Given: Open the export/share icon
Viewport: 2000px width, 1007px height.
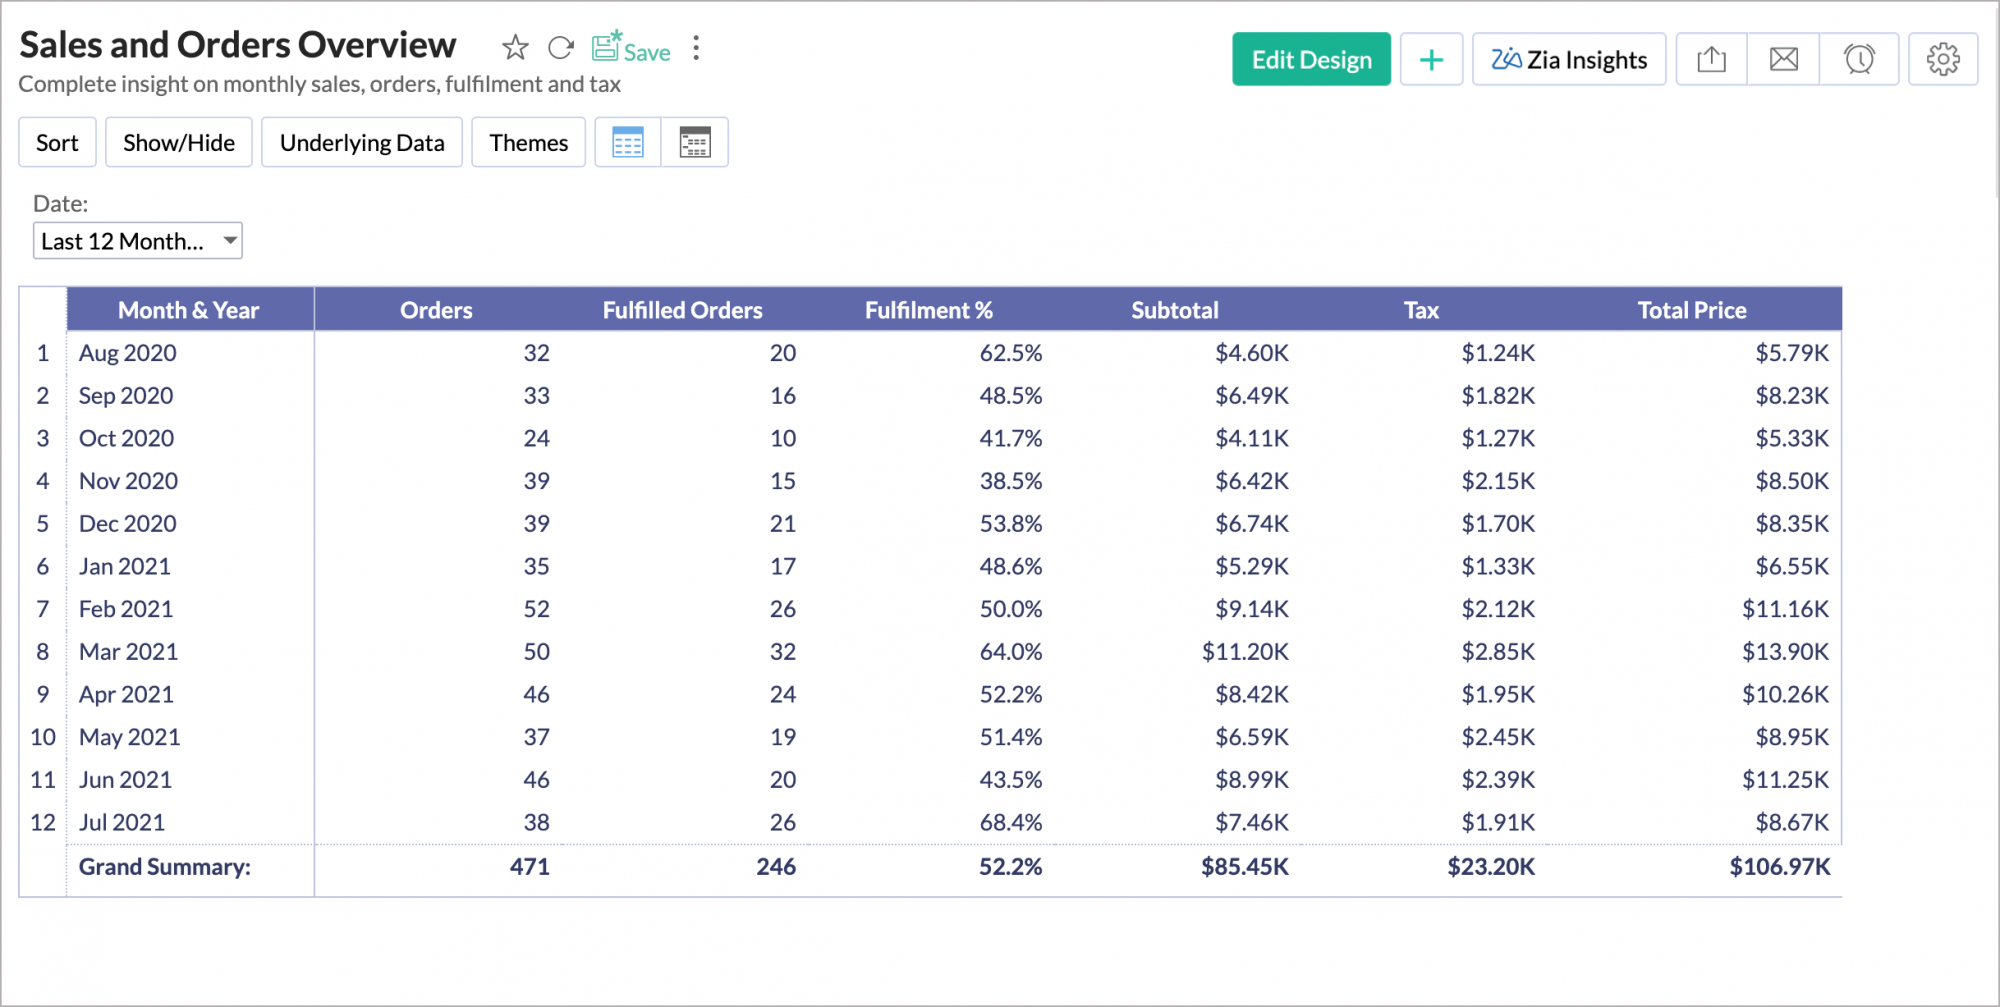Looking at the screenshot, I should [x=1711, y=60].
